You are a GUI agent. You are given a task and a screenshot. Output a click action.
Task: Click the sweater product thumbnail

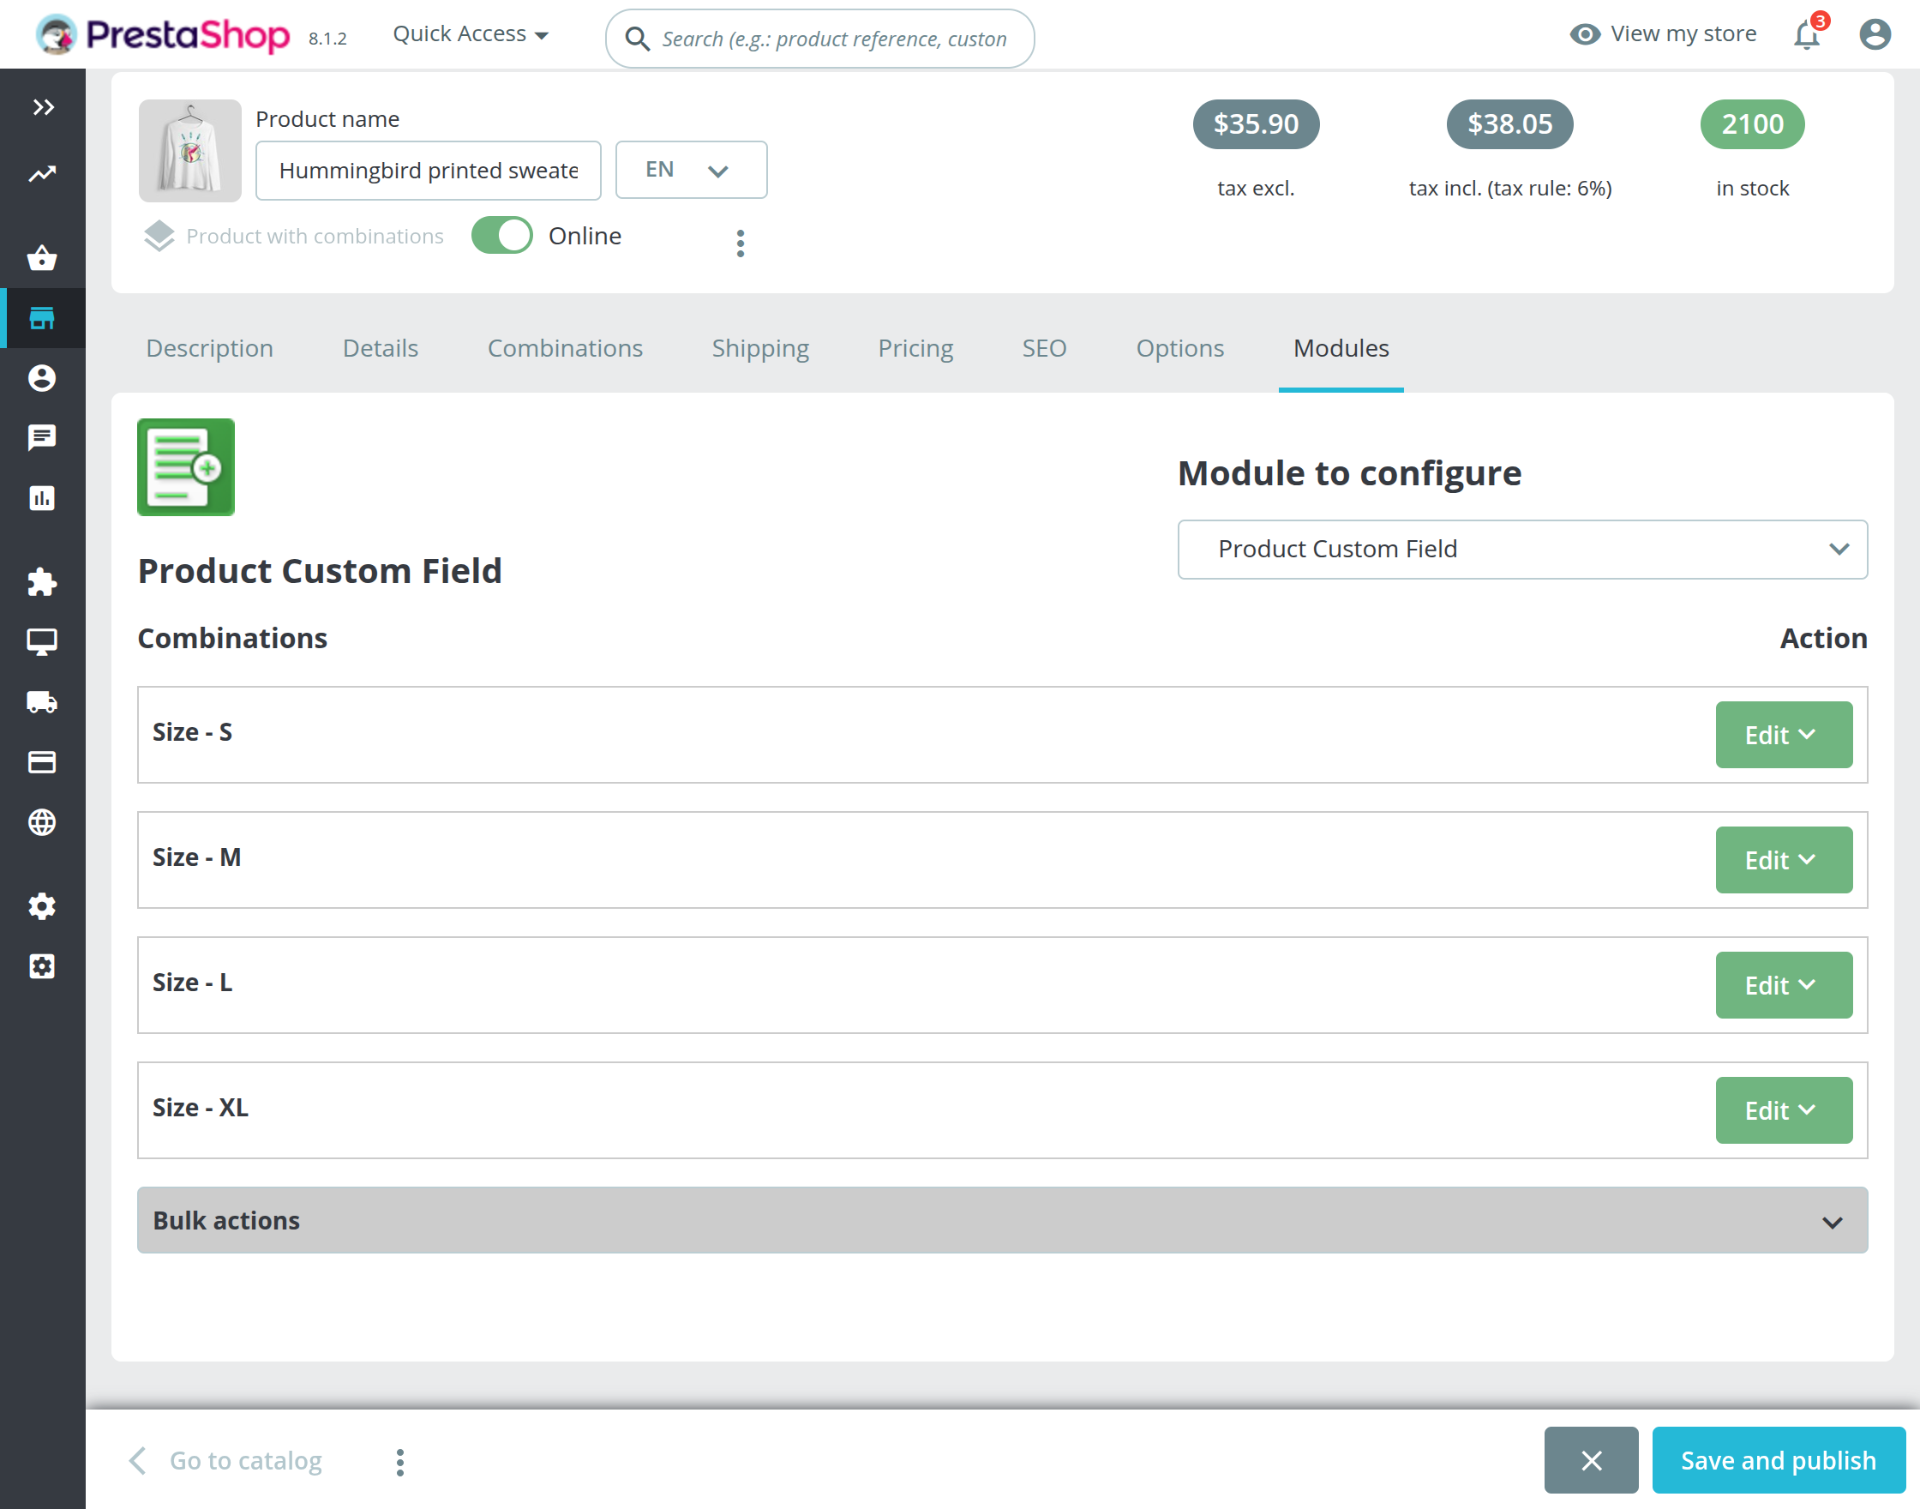pyautogui.click(x=190, y=150)
